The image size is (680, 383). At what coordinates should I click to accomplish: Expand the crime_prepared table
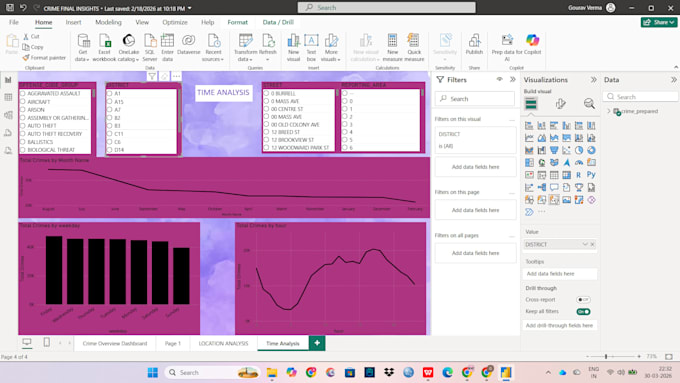[609, 111]
